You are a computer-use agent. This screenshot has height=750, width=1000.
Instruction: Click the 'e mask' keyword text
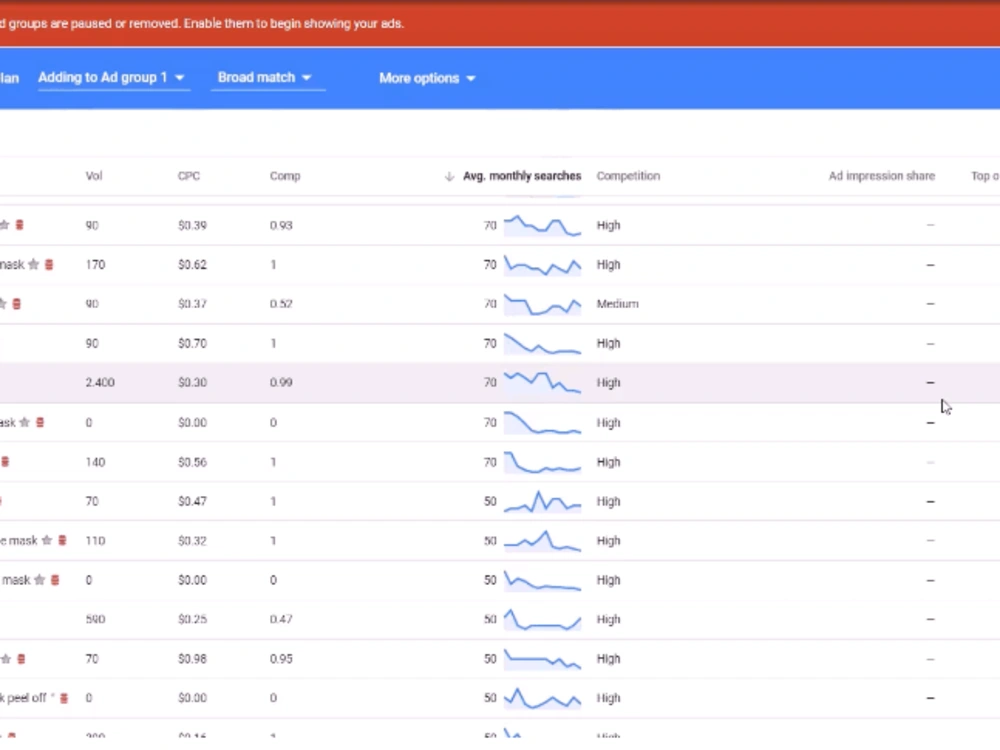point(18,541)
